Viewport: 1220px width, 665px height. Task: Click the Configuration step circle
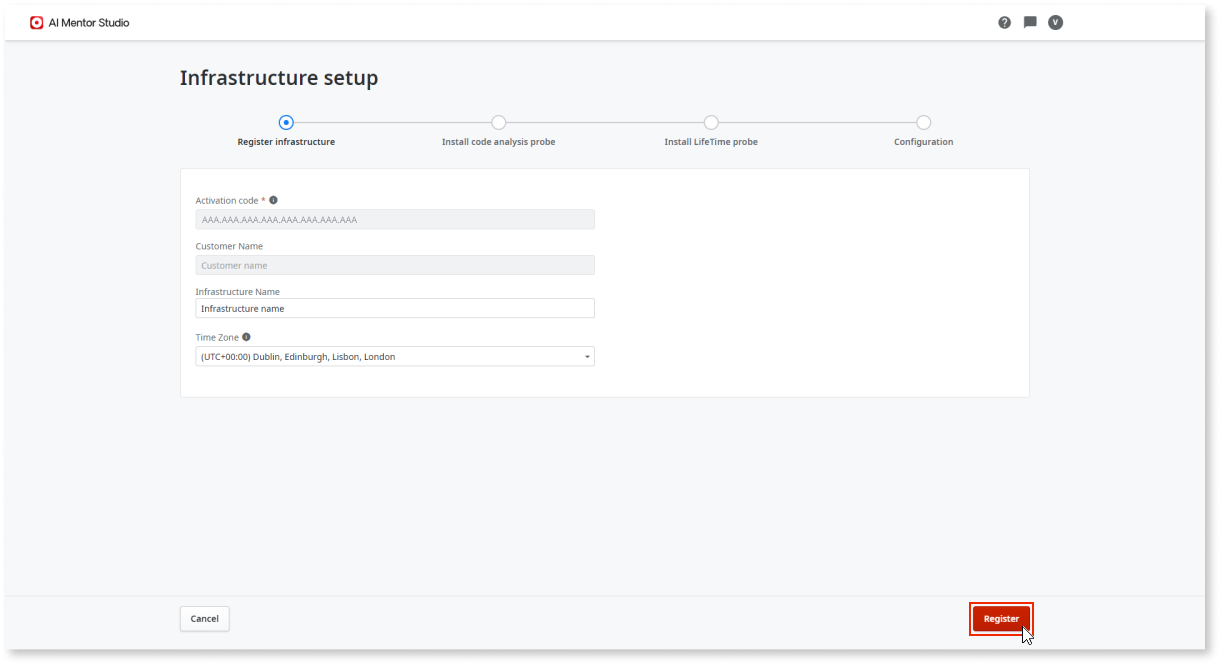coord(923,121)
